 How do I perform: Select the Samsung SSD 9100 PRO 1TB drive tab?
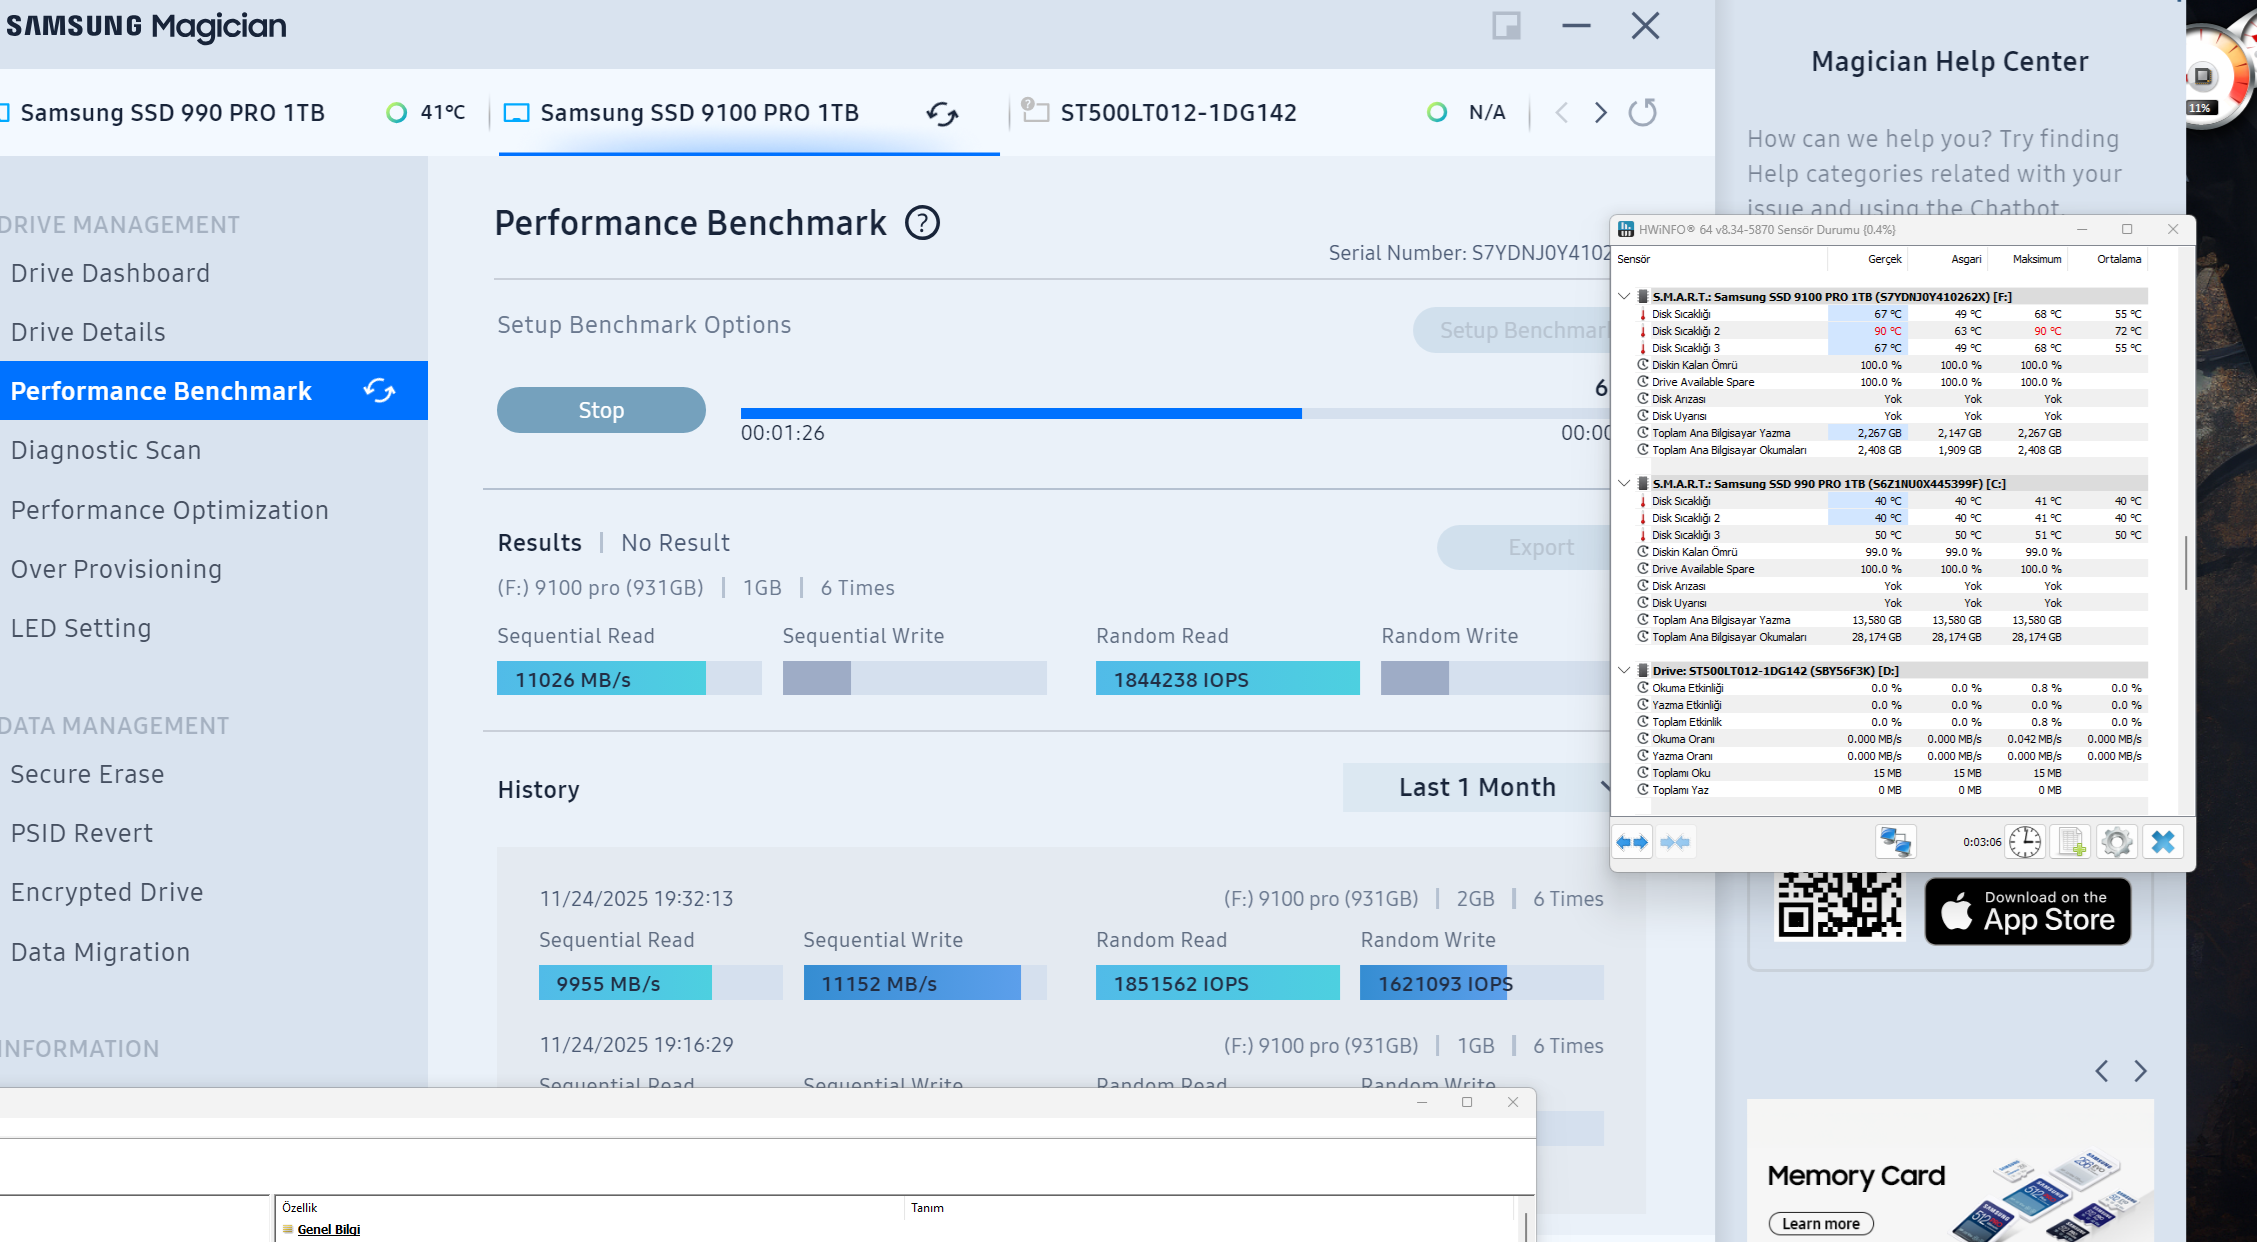pyautogui.click(x=749, y=113)
